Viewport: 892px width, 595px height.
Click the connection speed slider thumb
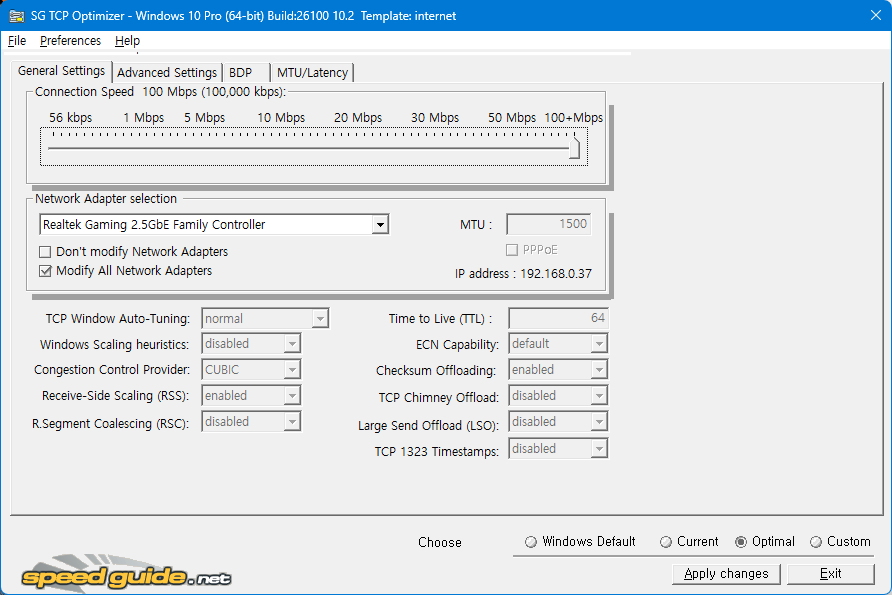click(x=575, y=148)
